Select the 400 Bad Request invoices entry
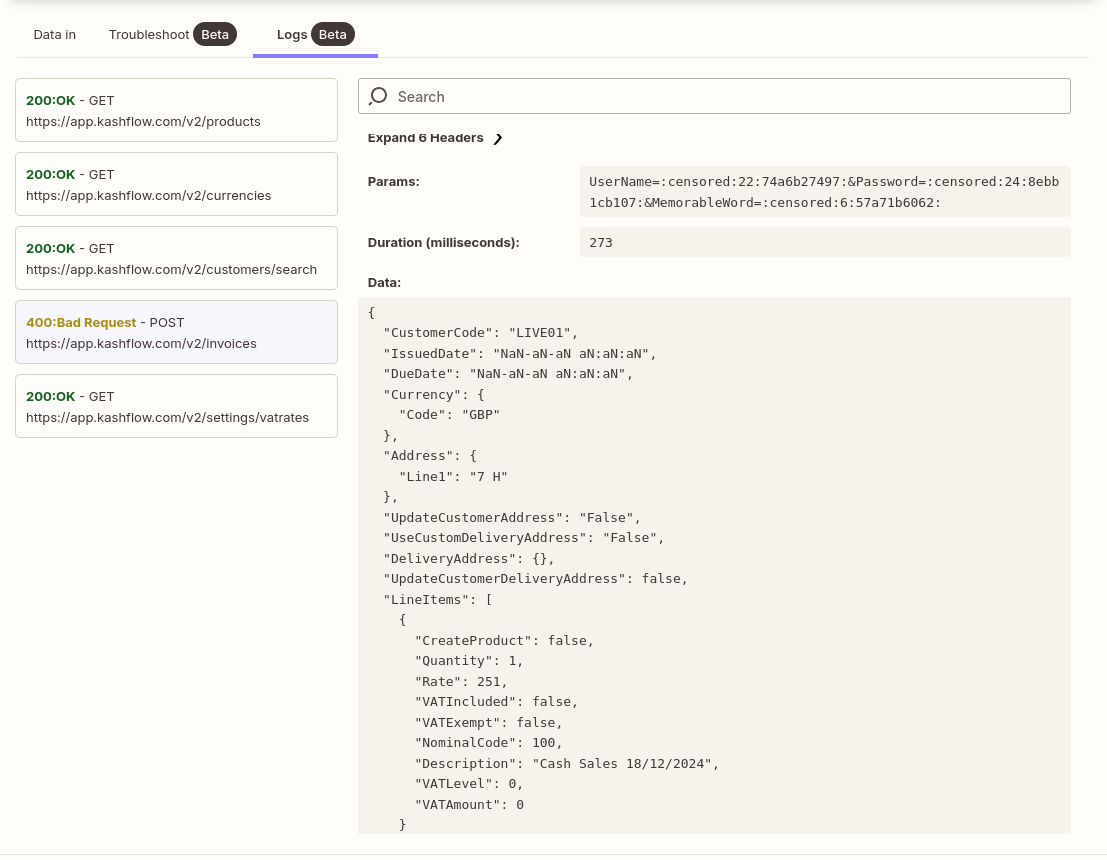This screenshot has height=860, width=1107. coord(176,333)
